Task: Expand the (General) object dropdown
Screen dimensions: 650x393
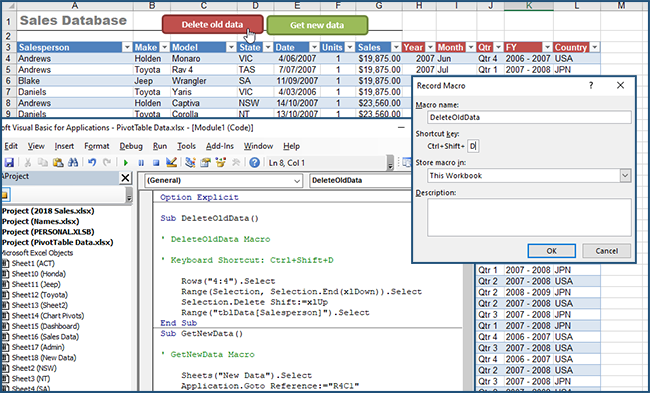Action: click(x=297, y=181)
